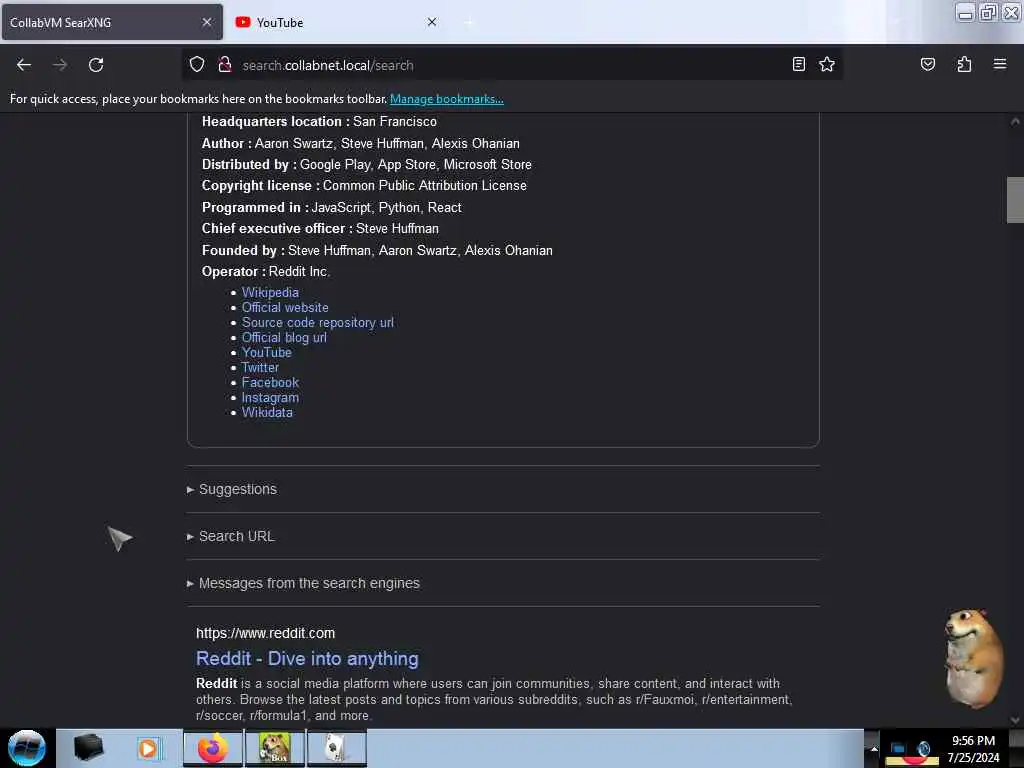Close the CollabVM SearXNG tab
The image size is (1024, 768).
207,22
